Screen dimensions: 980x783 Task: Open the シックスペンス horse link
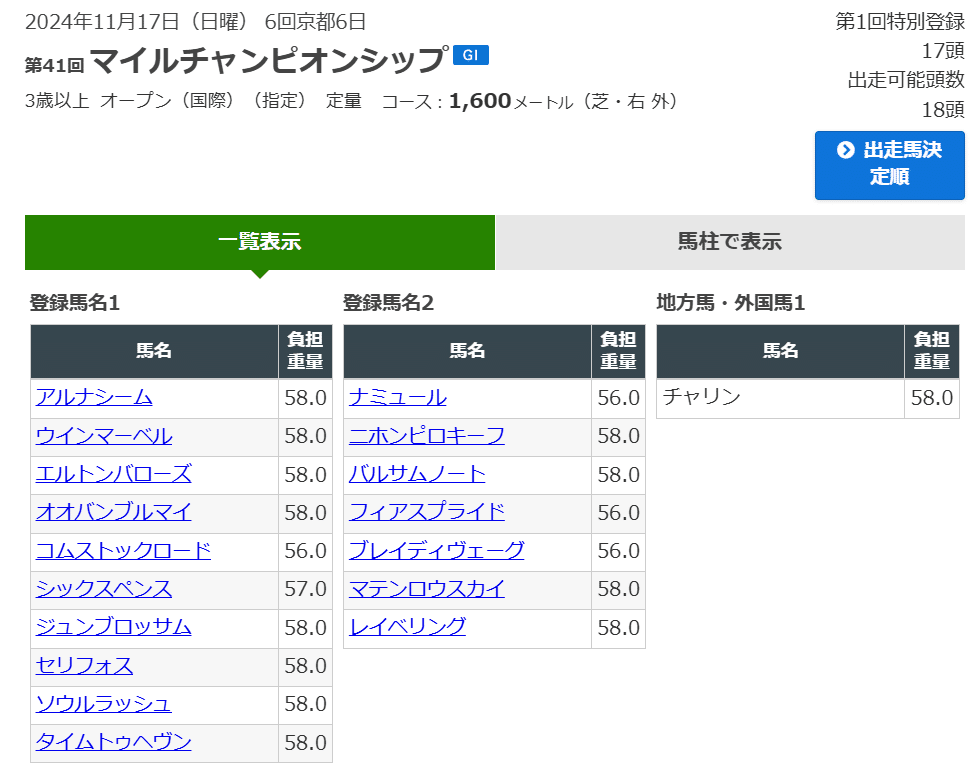pos(104,589)
